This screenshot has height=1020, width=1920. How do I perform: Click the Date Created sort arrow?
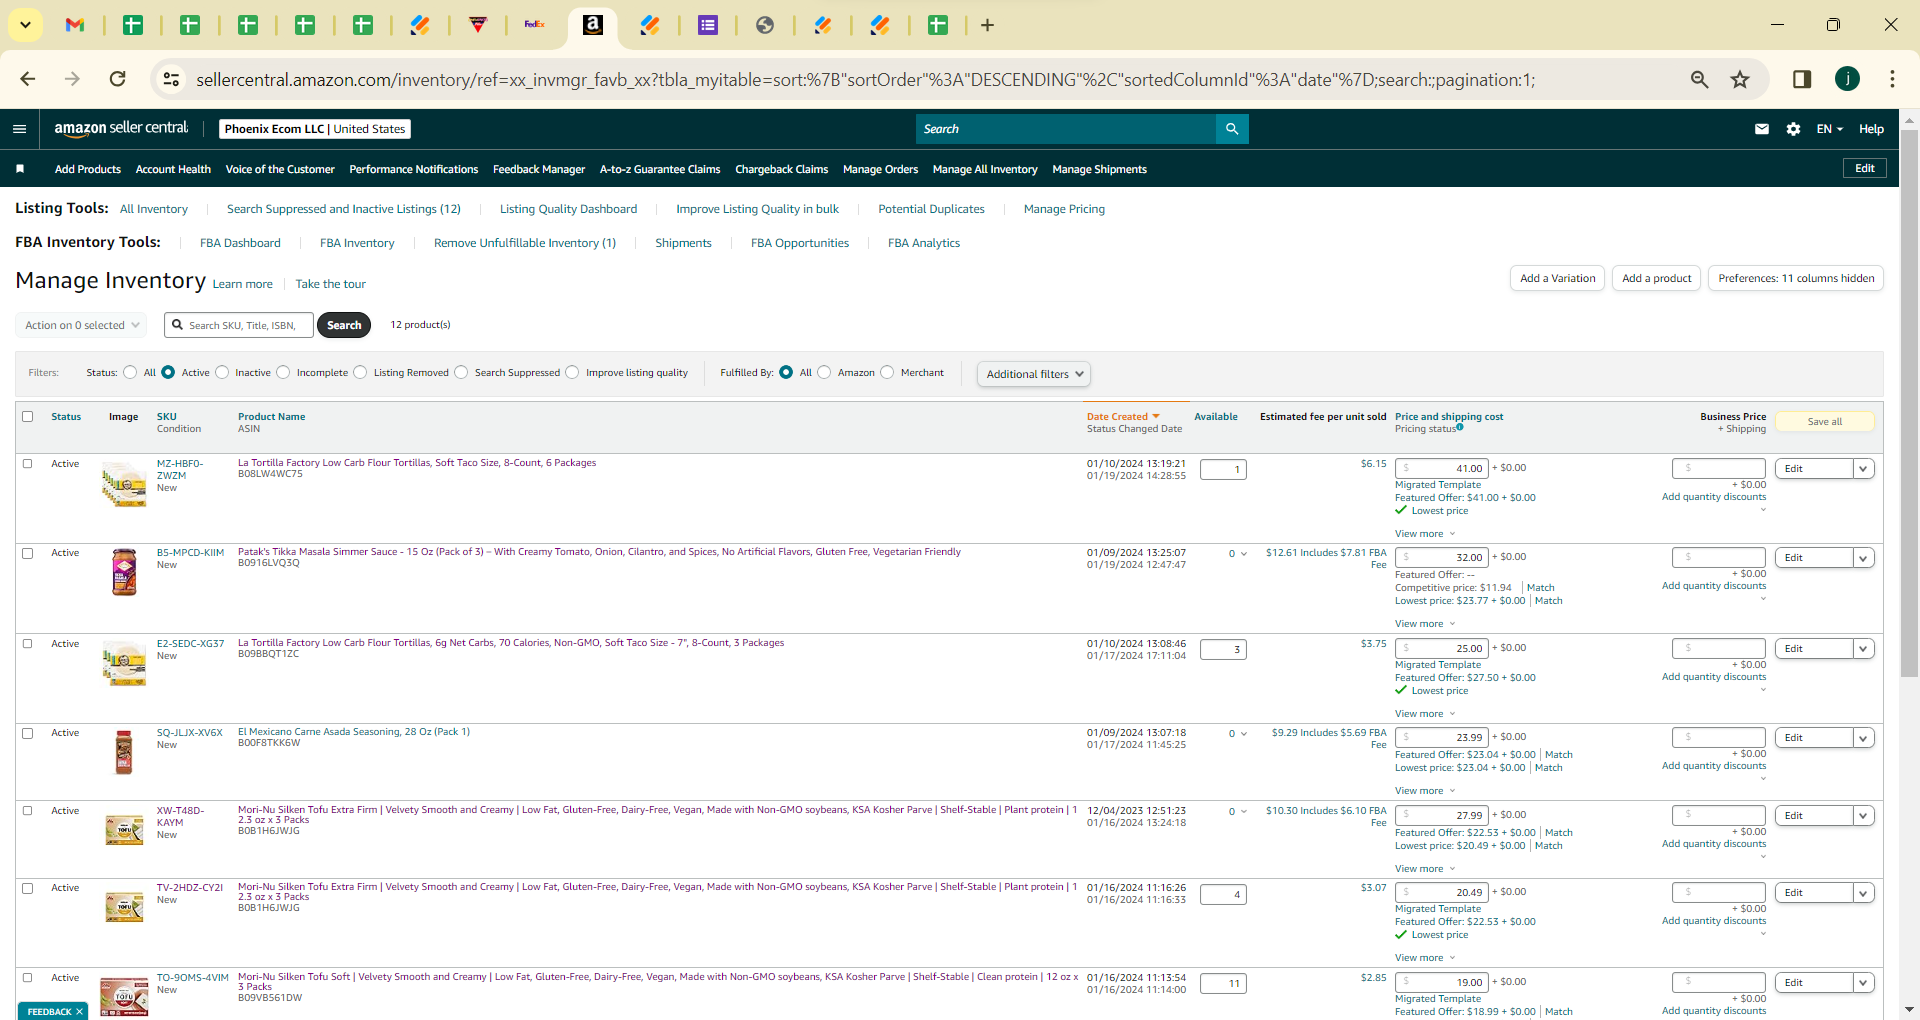pyautogui.click(x=1156, y=416)
